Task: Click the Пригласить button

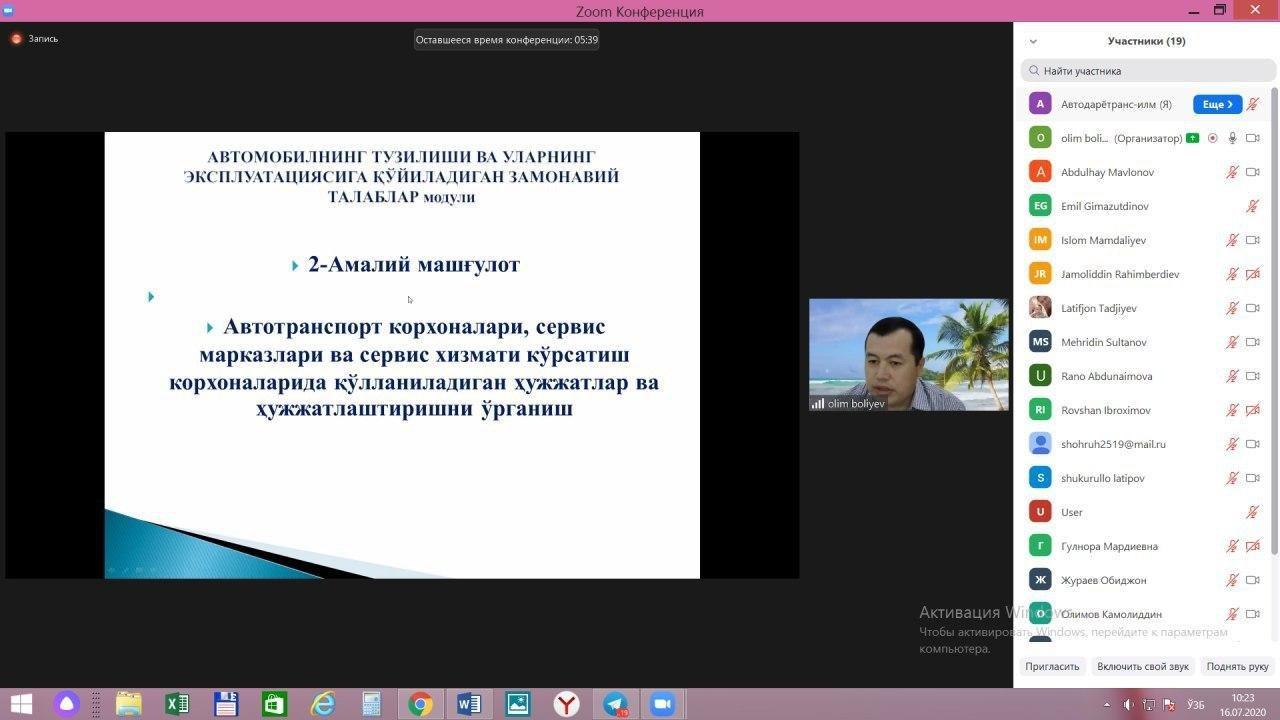Action: pyautogui.click(x=1052, y=666)
